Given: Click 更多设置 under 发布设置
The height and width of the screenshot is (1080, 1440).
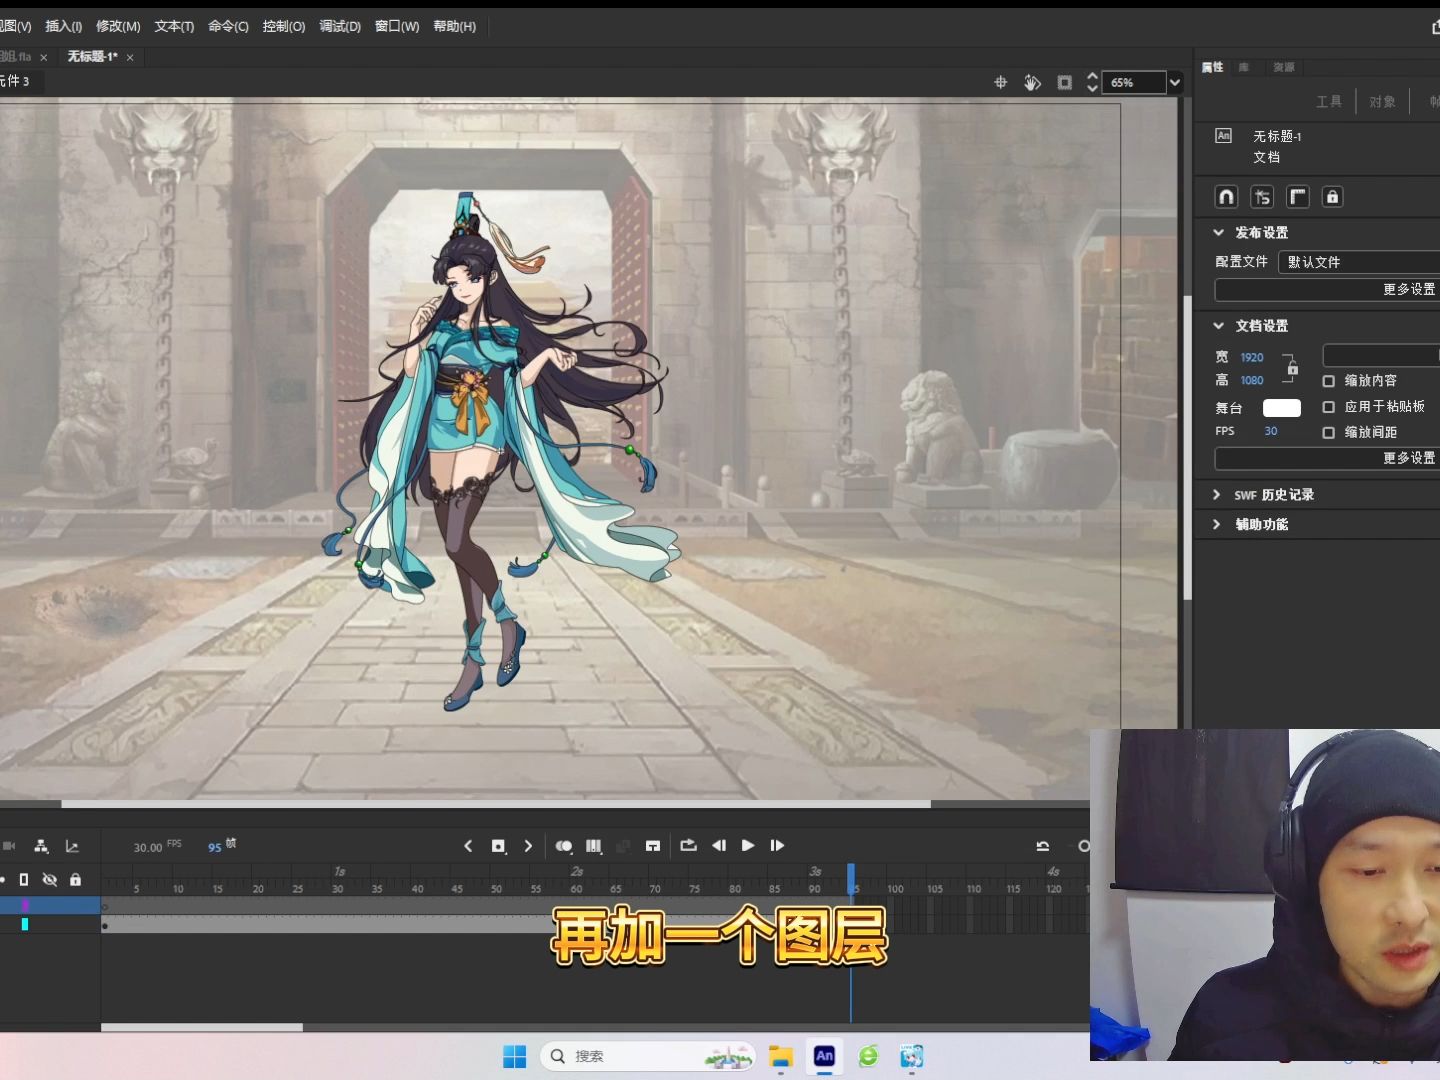Looking at the screenshot, I should pyautogui.click(x=1327, y=290).
